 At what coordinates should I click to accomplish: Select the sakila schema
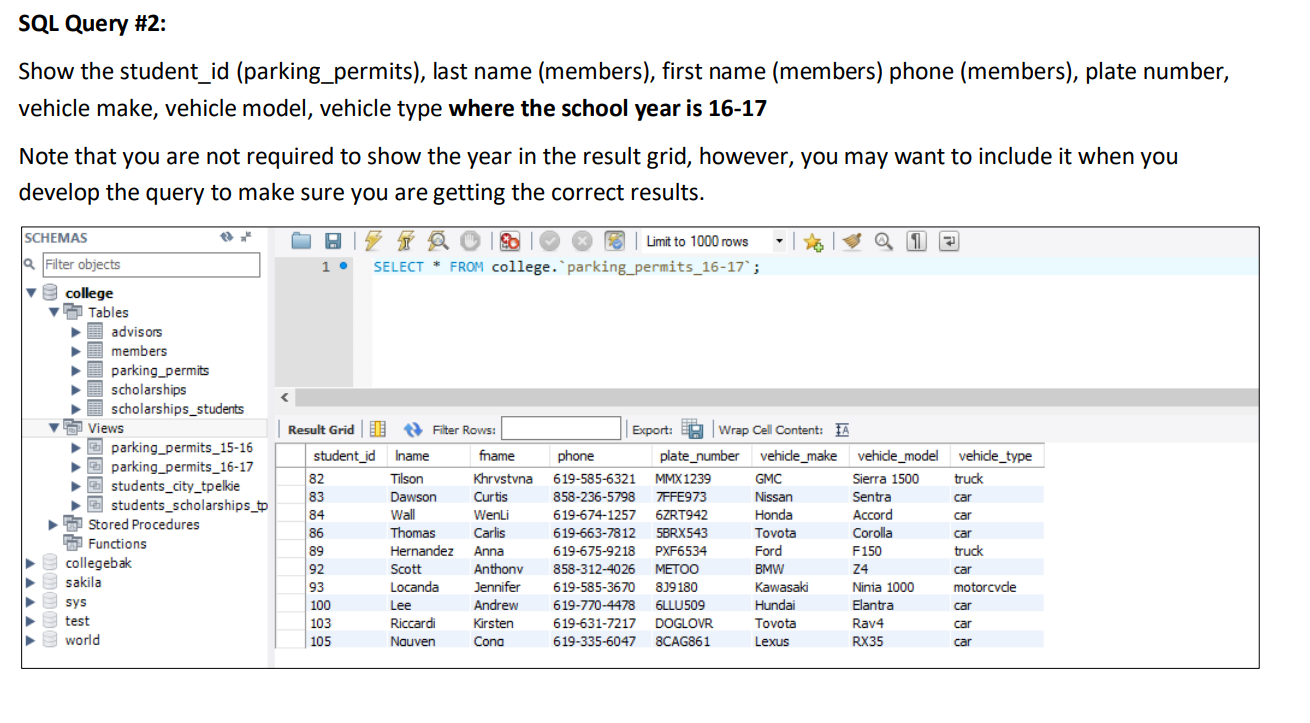[83, 582]
